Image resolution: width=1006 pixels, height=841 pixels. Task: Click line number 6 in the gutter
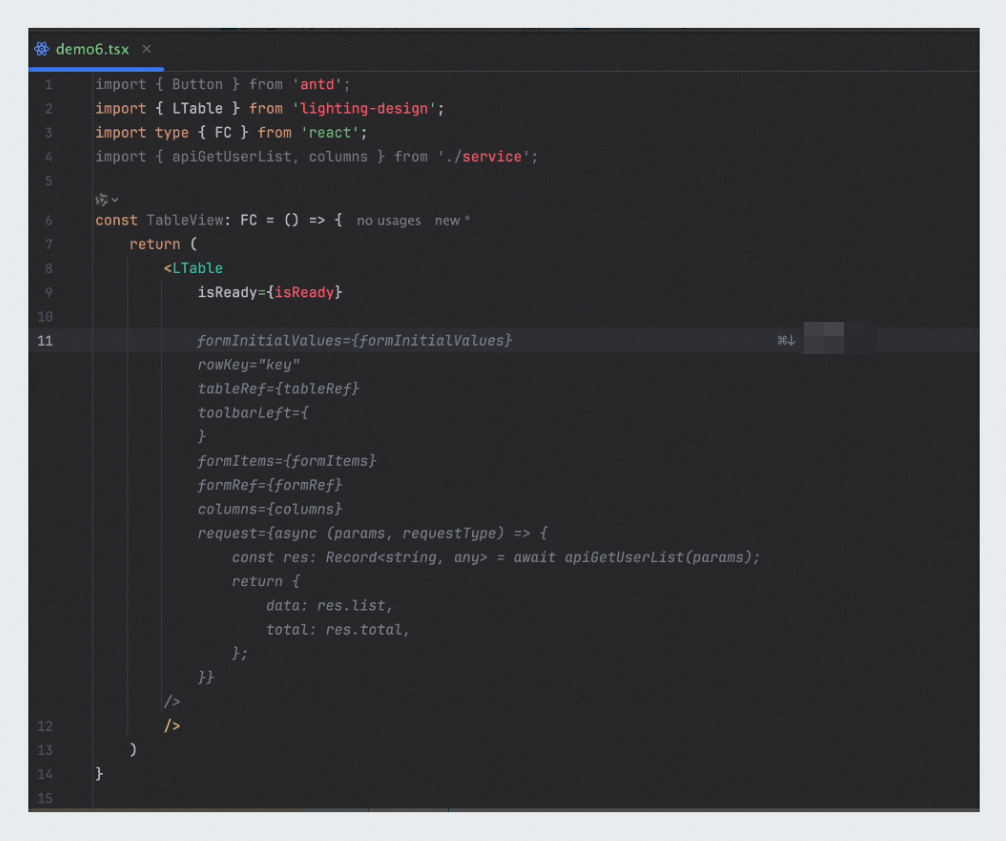pyautogui.click(x=49, y=221)
